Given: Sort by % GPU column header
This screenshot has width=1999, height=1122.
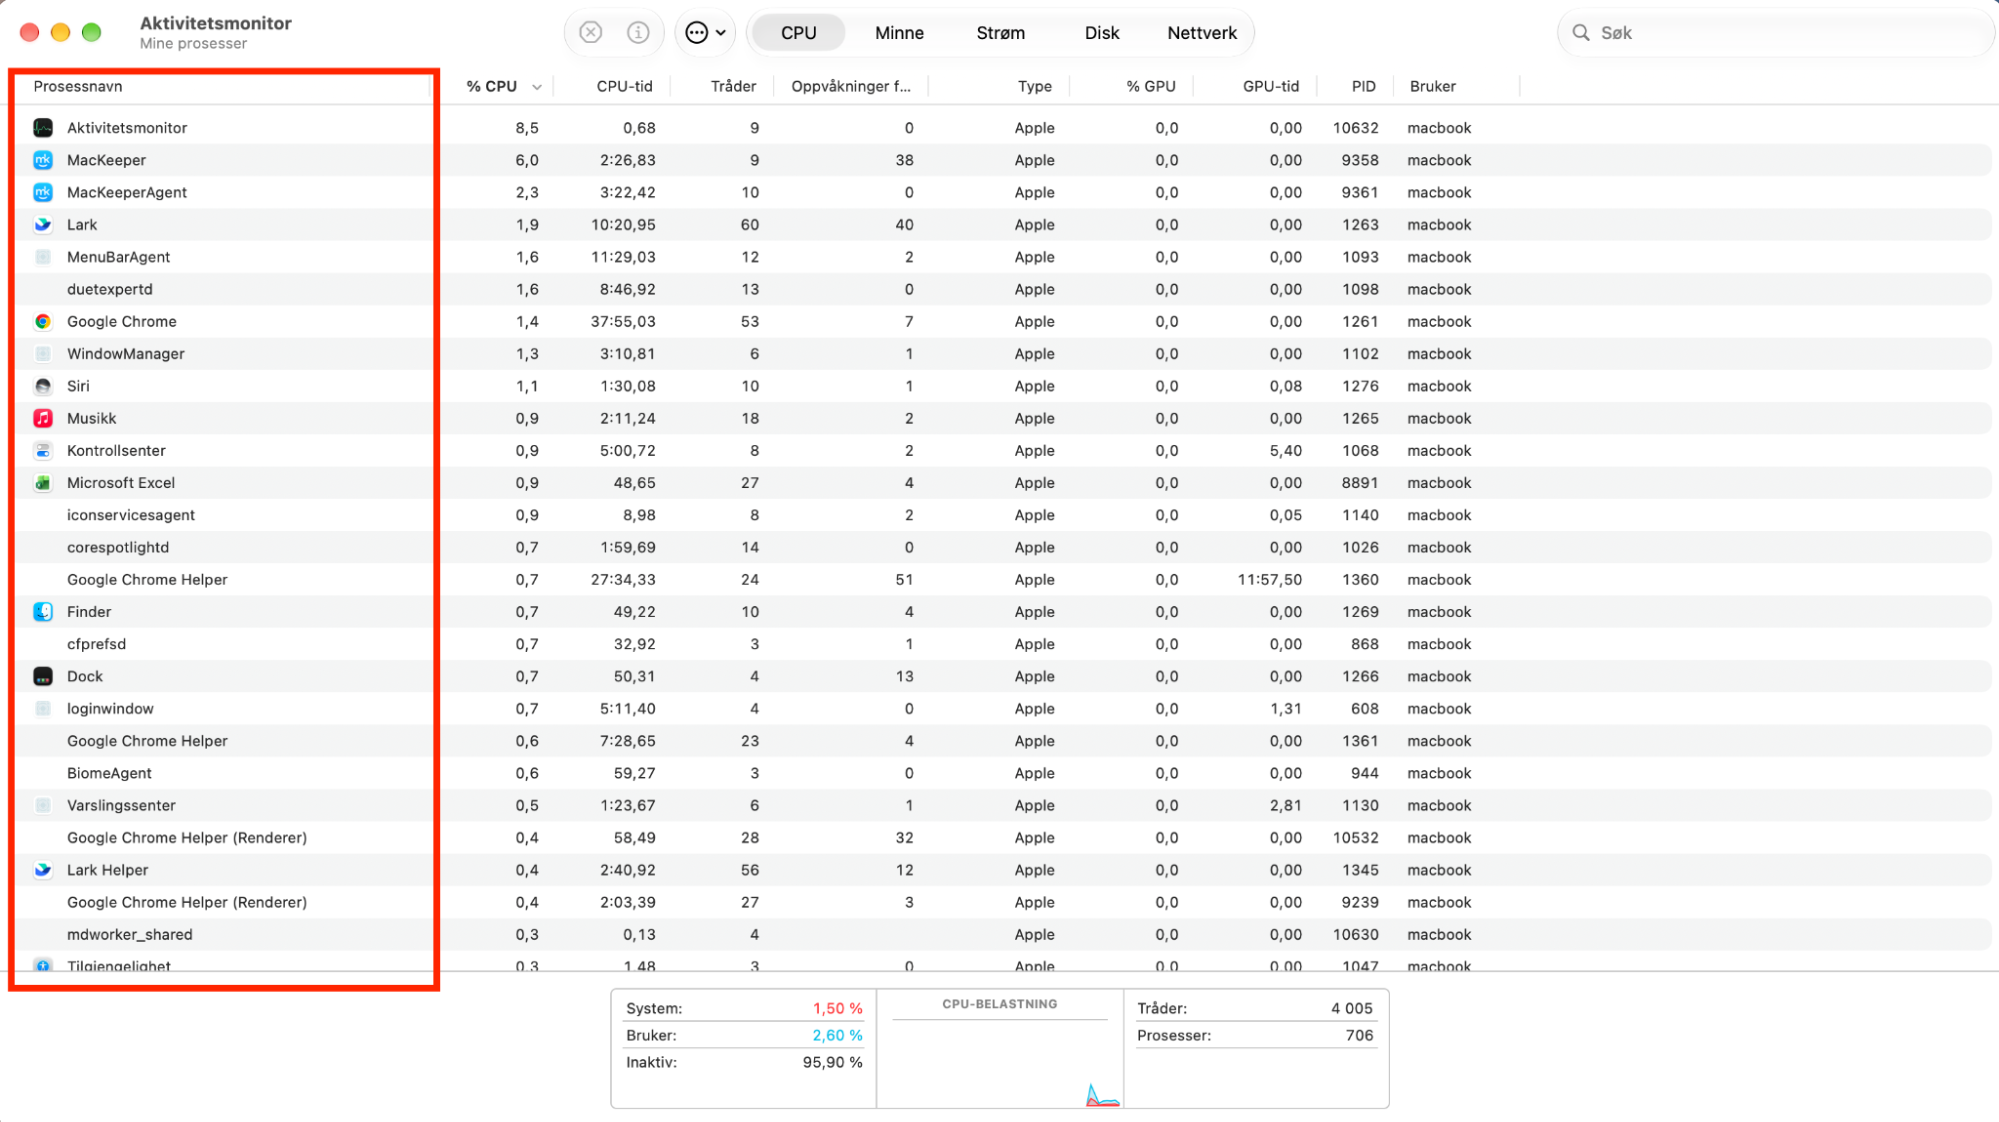Looking at the screenshot, I should coord(1151,86).
